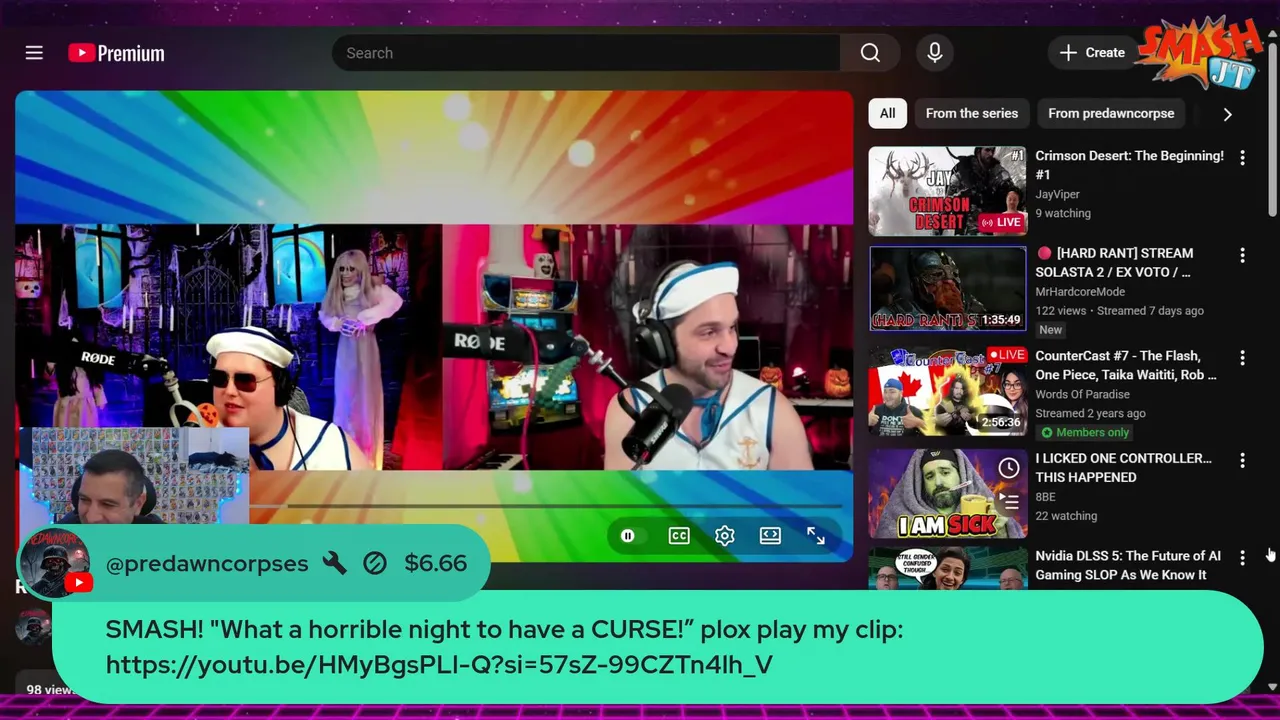Open options menu for Crimson Desert video
Viewport: 1280px width, 720px height.
click(1242, 158)
